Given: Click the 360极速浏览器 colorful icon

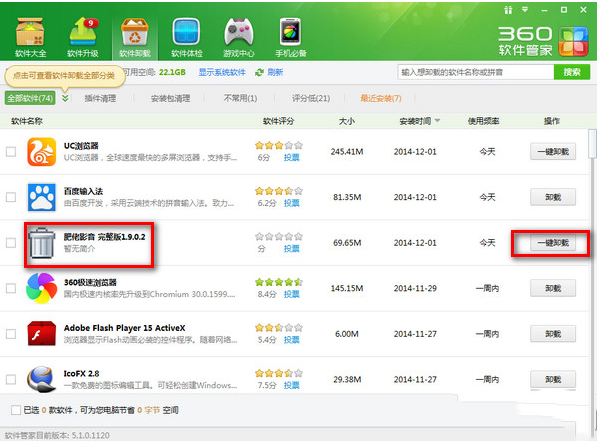Looking at the screenshot, I should click(x=42, y=288).
